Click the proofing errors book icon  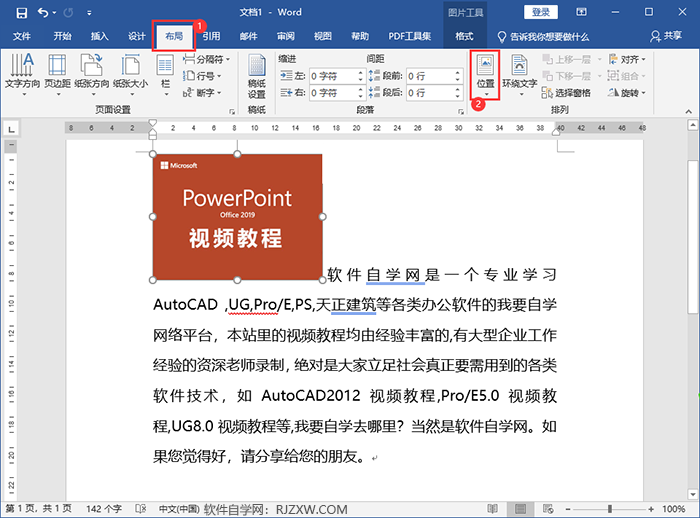coord(141,509)
